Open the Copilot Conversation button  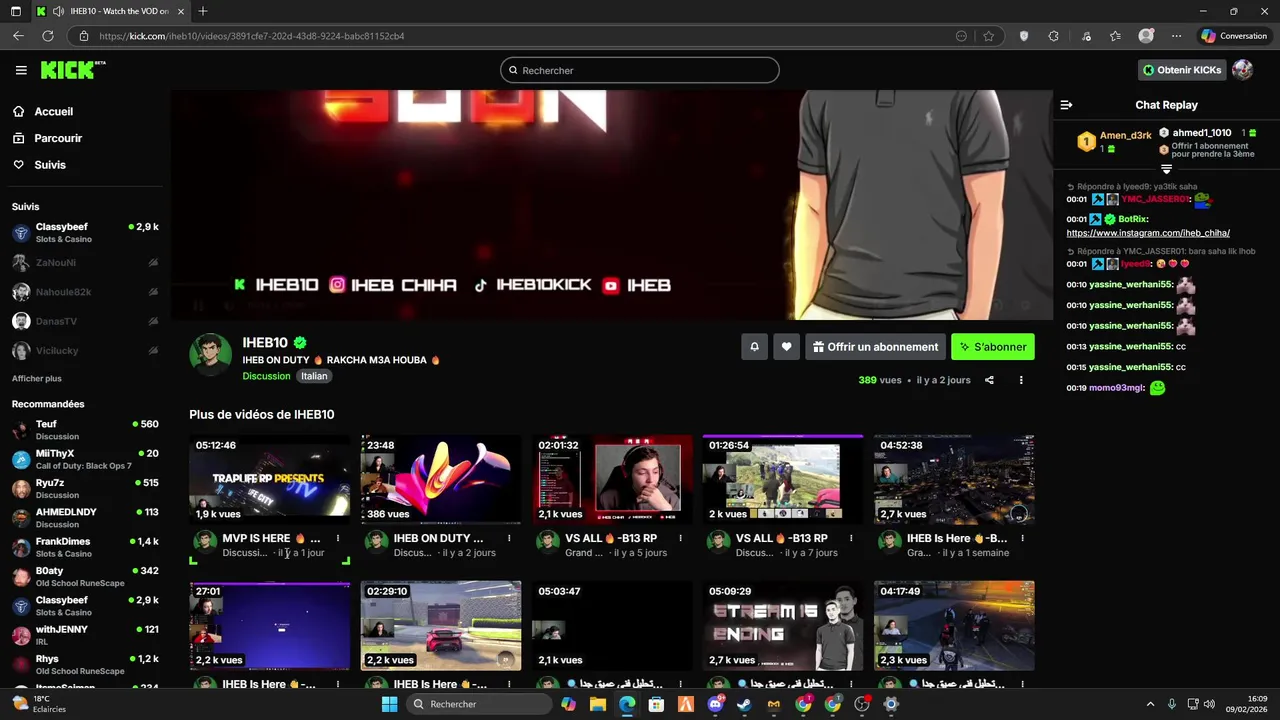pos(1234,36)
